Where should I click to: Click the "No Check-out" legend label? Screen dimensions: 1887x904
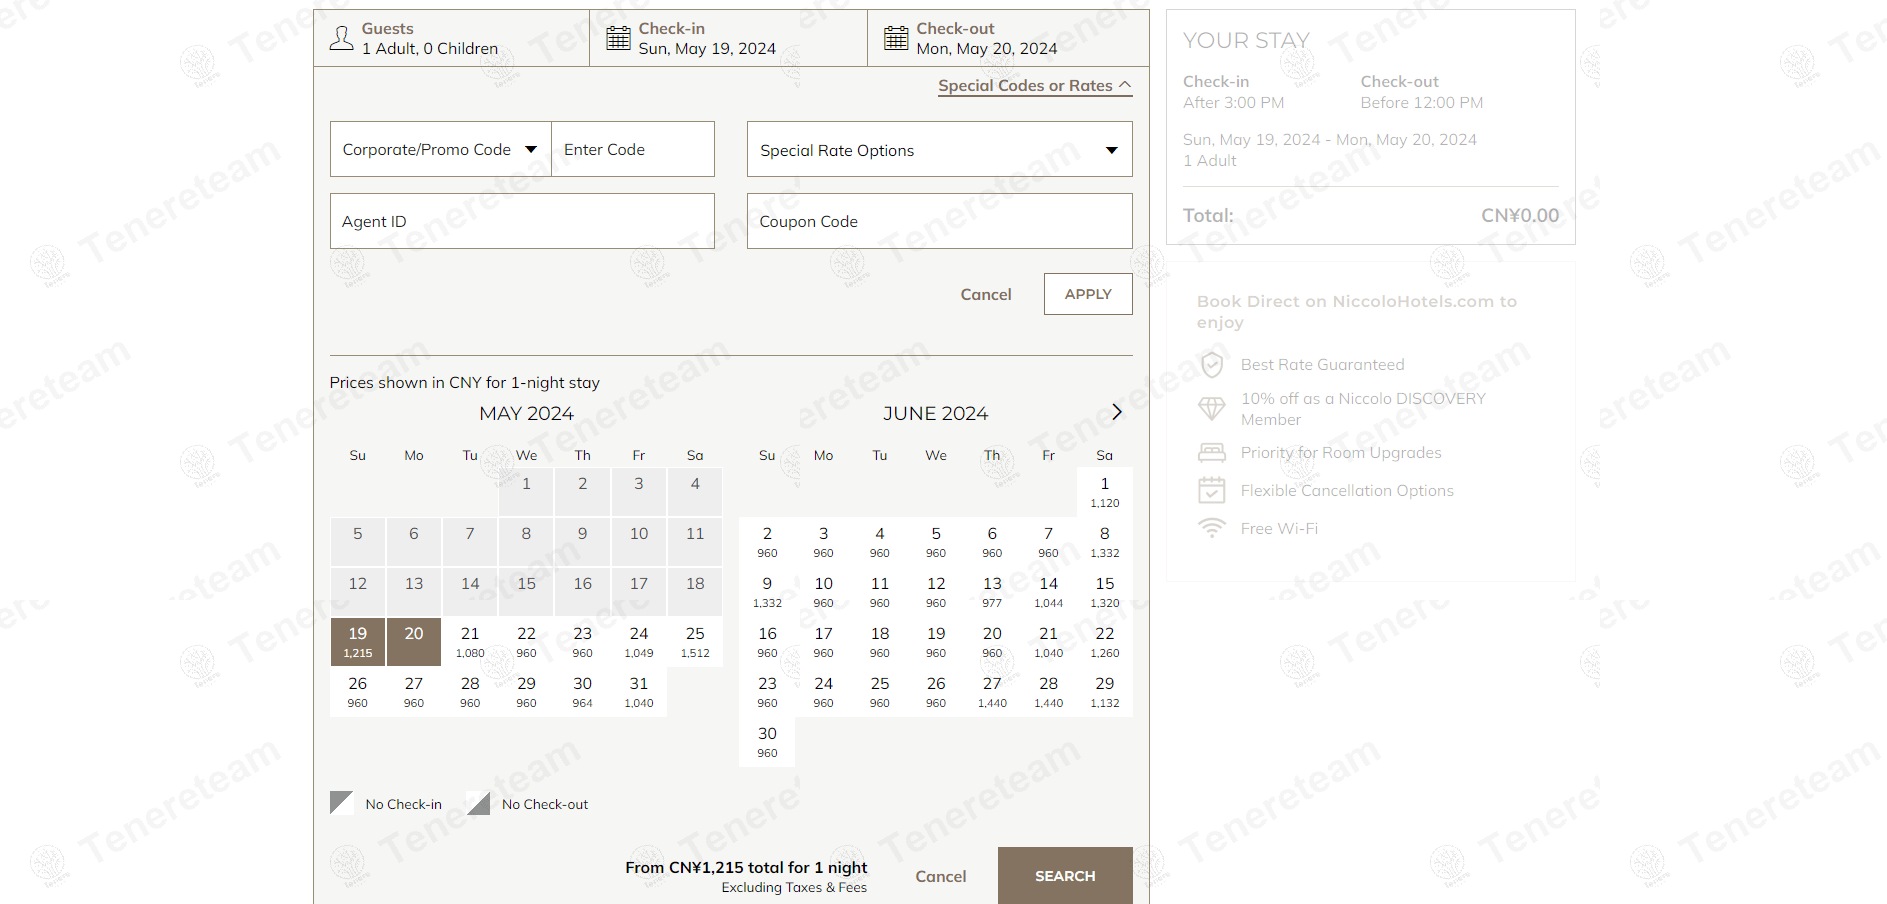[x=545, y=804]
